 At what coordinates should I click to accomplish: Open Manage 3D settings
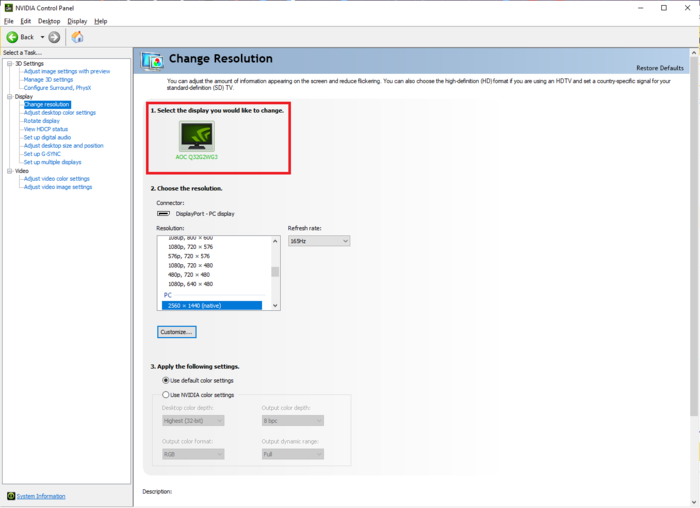[x=48, y=79]
